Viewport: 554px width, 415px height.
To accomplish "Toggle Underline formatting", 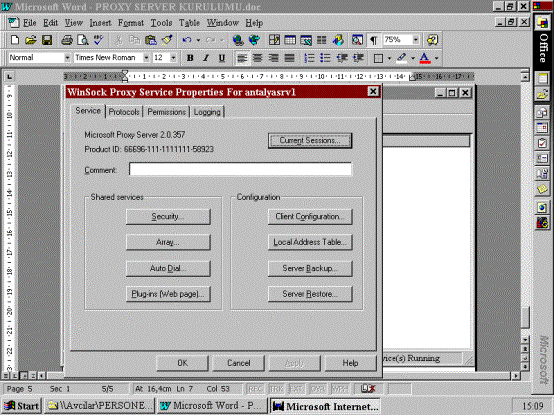I will (222, 58).
